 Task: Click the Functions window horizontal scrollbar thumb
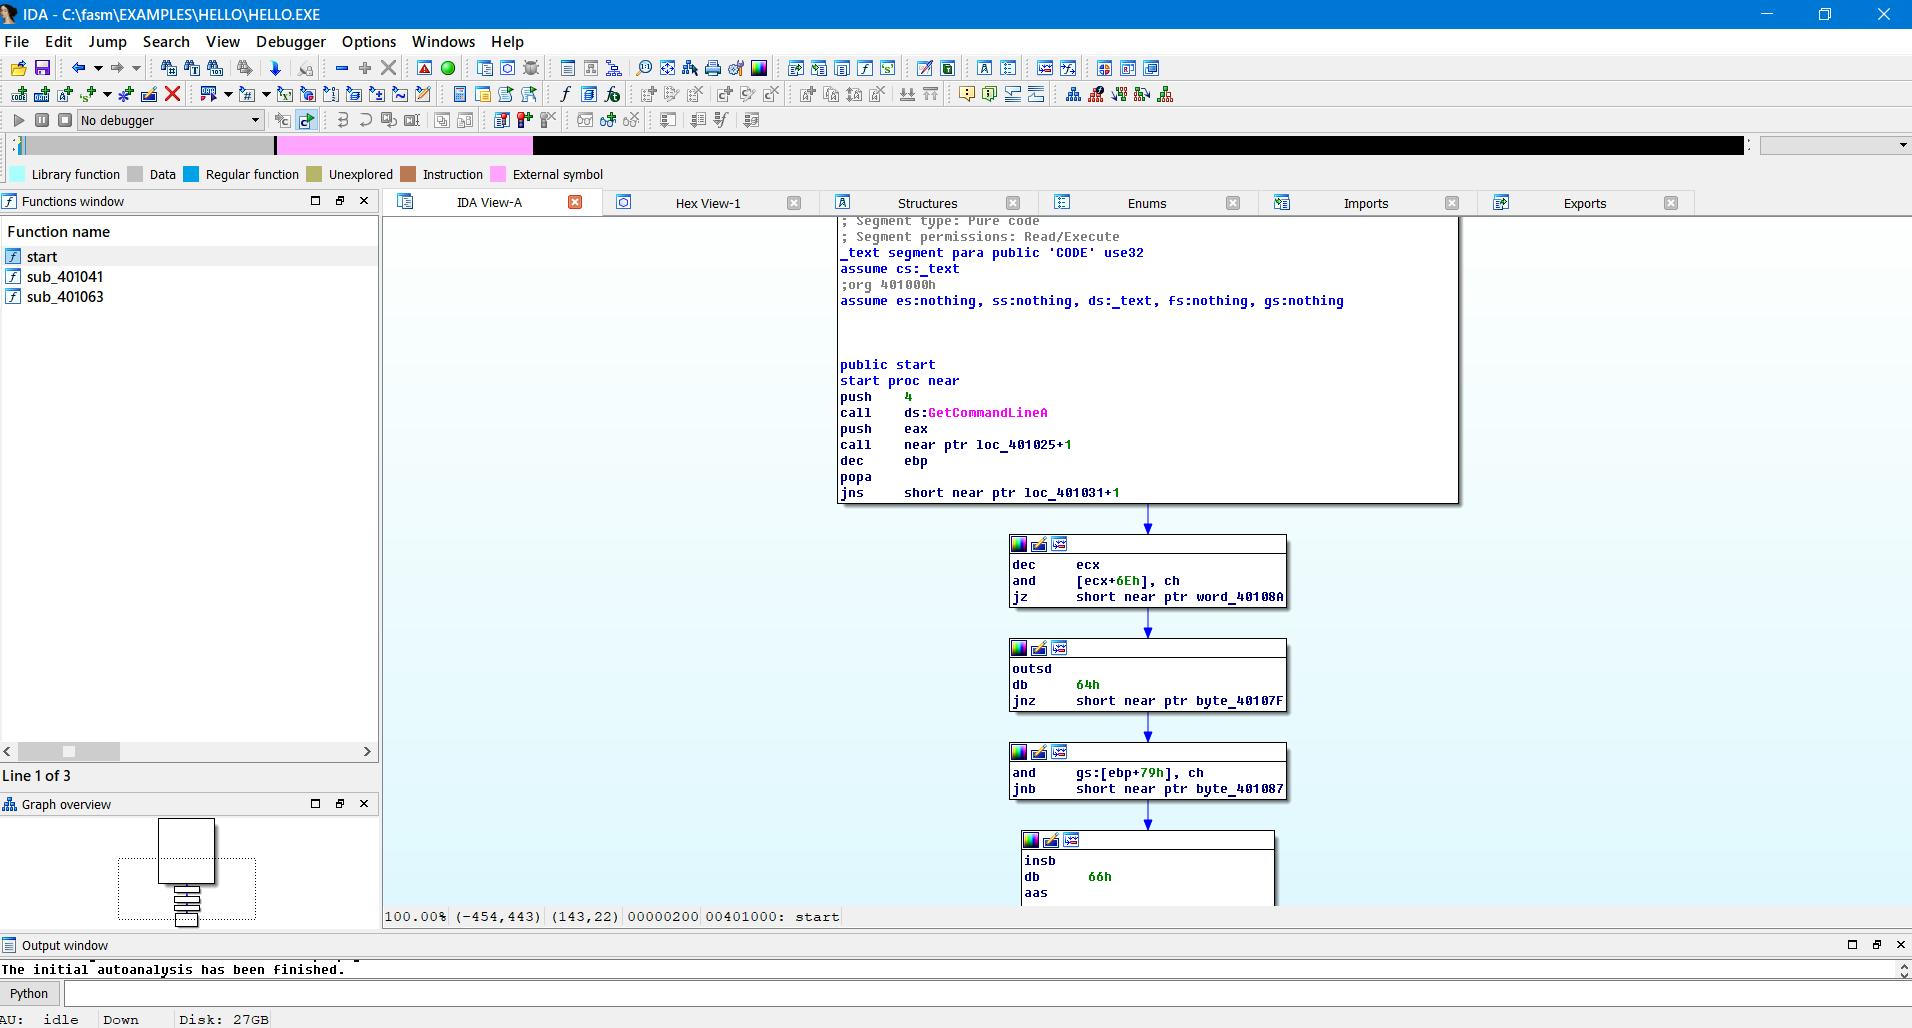[x=69, y=751]
